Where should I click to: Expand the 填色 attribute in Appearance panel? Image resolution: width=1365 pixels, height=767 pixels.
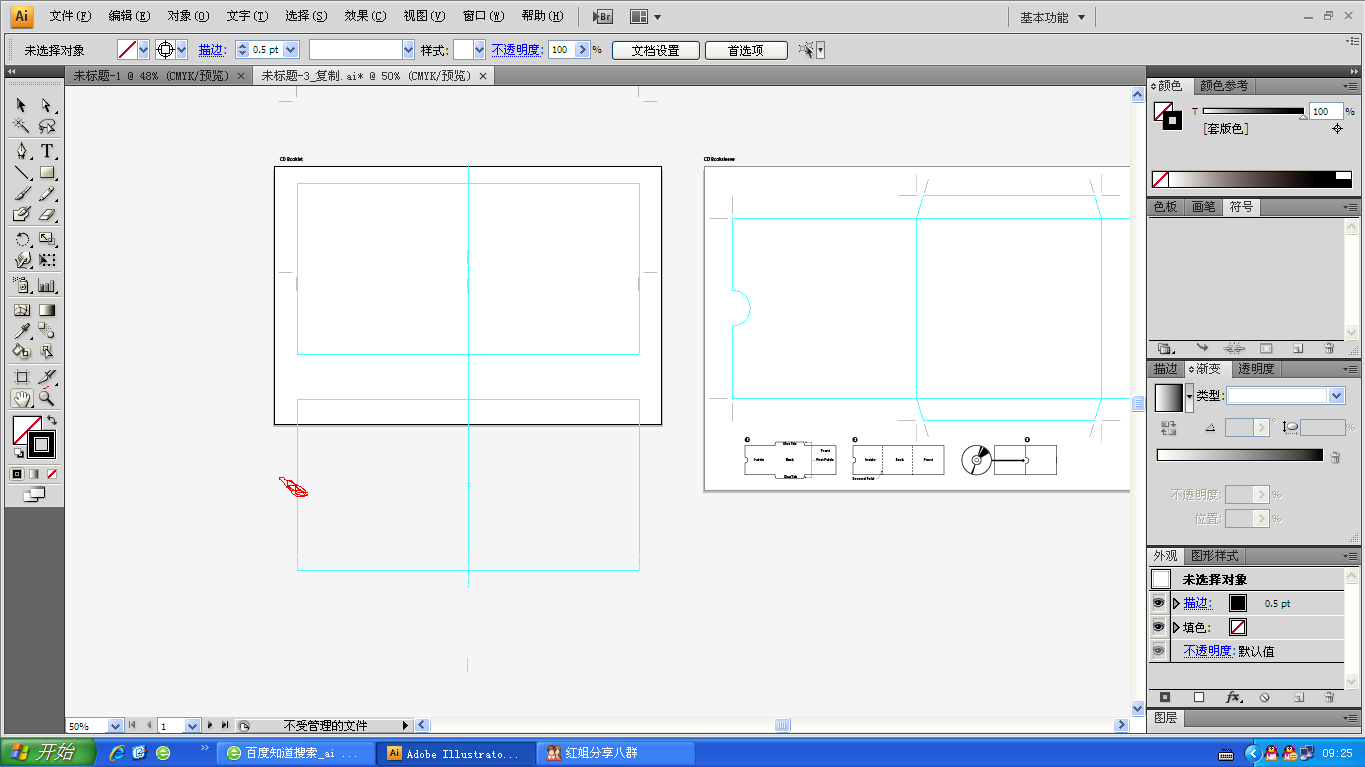click(x=1176, y=627)
